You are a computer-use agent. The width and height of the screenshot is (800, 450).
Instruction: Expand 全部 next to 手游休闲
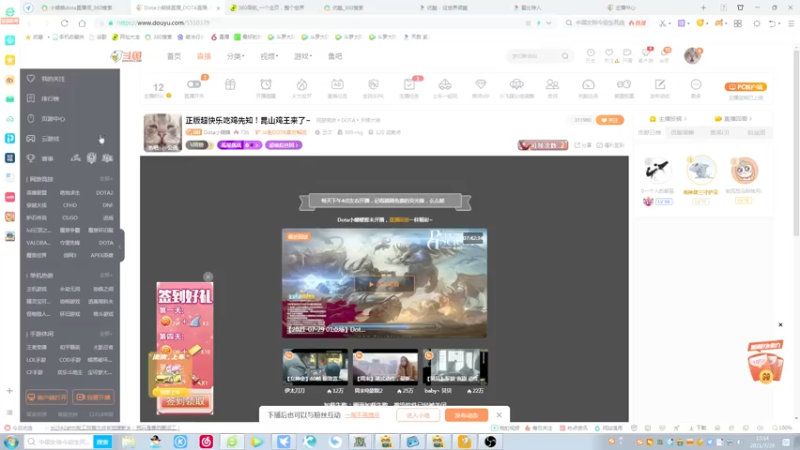click(x=106, y=334)
